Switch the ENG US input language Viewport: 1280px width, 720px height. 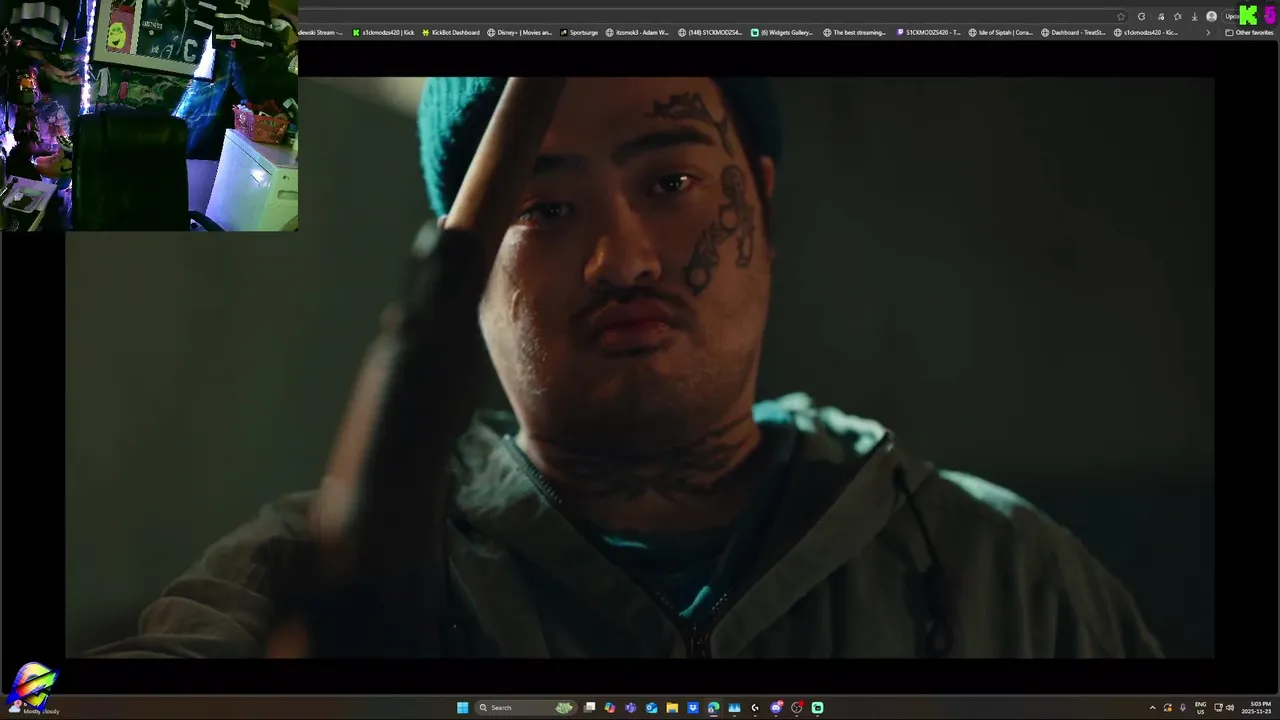1200,708
